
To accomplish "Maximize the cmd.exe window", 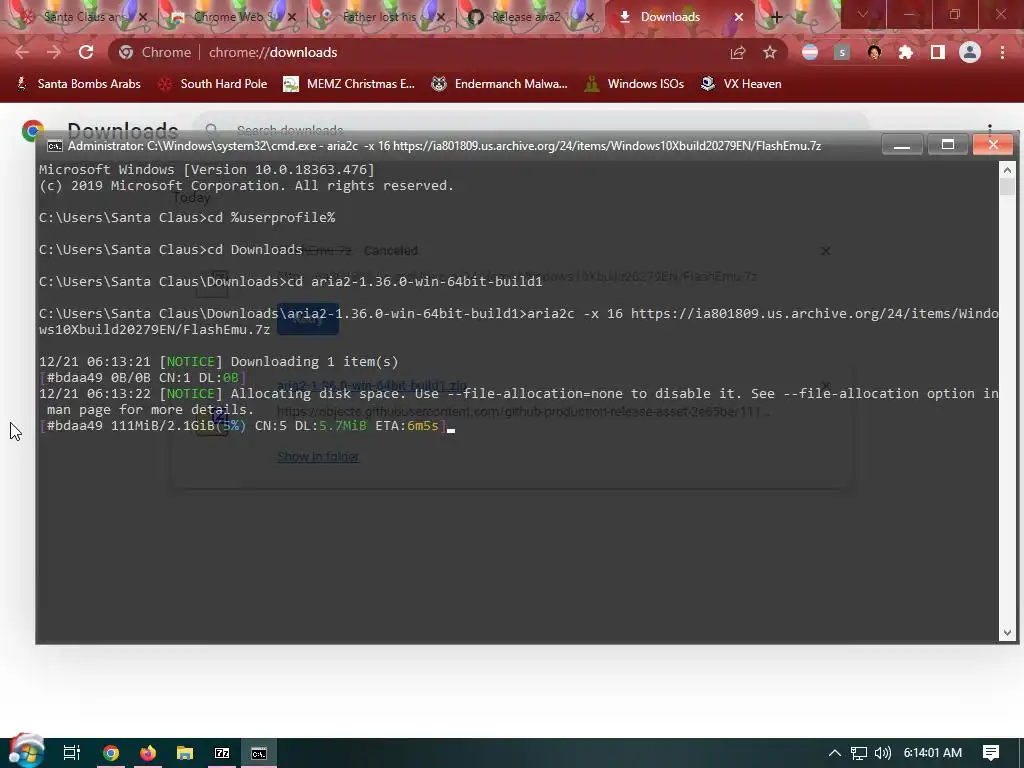I will point(948,145).
